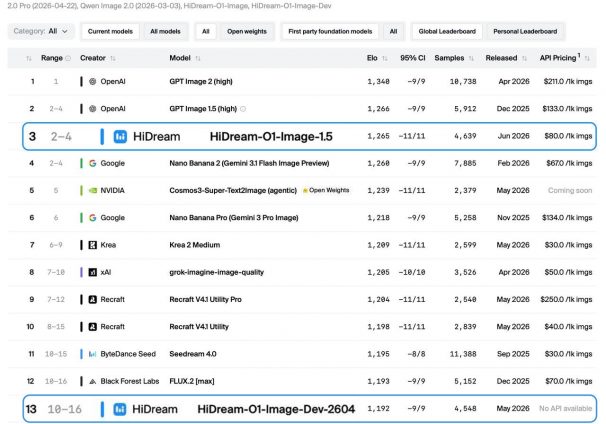Click the No API available text
This screenshot has height=424, width=606.
click(x=565, y=409)
